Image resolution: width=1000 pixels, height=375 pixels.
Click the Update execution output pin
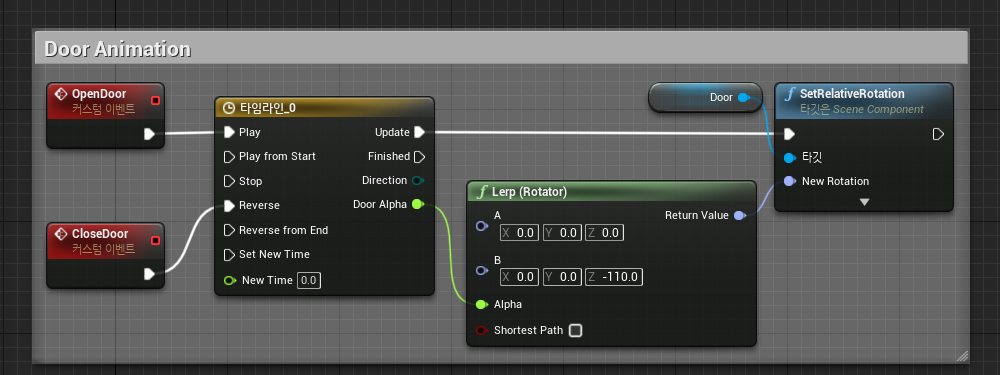tap(419, 132)
